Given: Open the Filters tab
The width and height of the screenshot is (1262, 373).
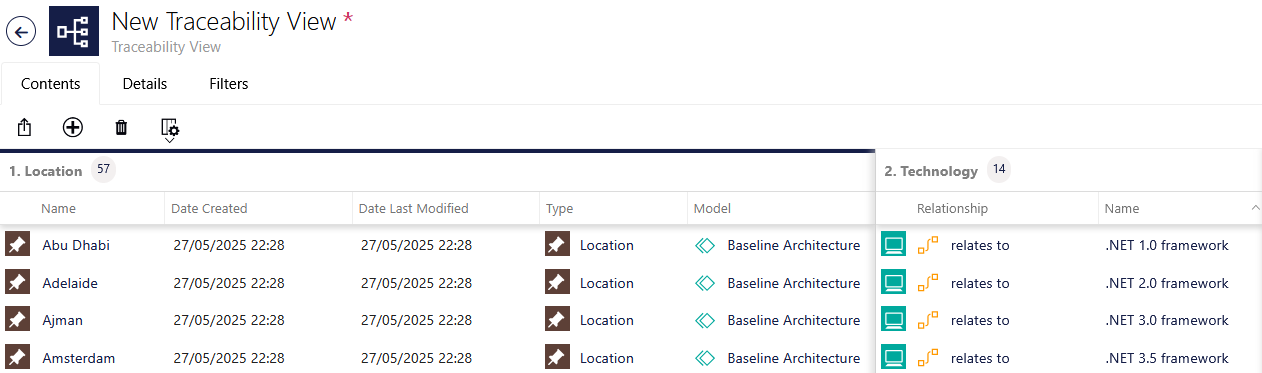Looking at the screenshot, I should coord(229,84).
